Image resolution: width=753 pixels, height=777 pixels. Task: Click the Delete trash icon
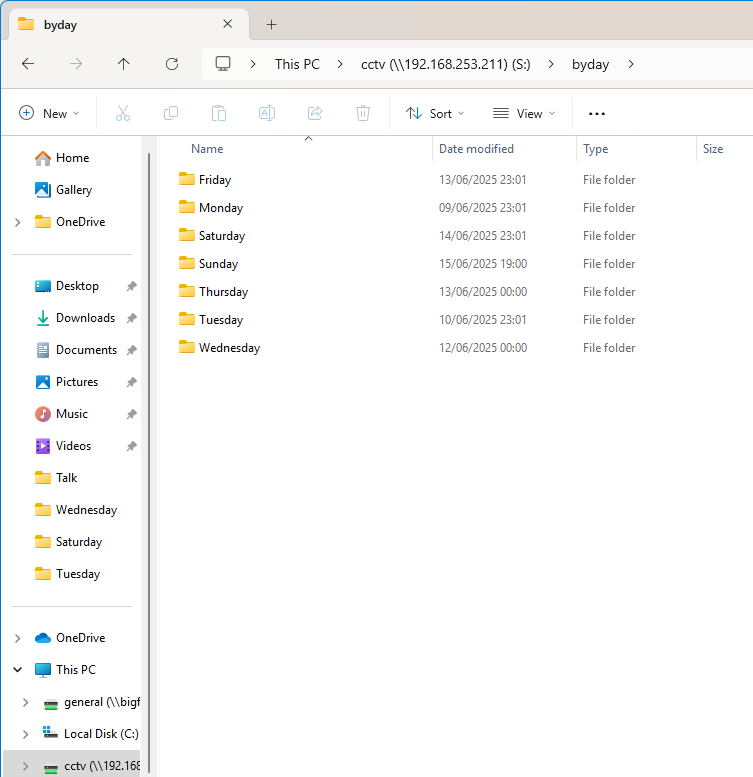click(x=363, y=113)
